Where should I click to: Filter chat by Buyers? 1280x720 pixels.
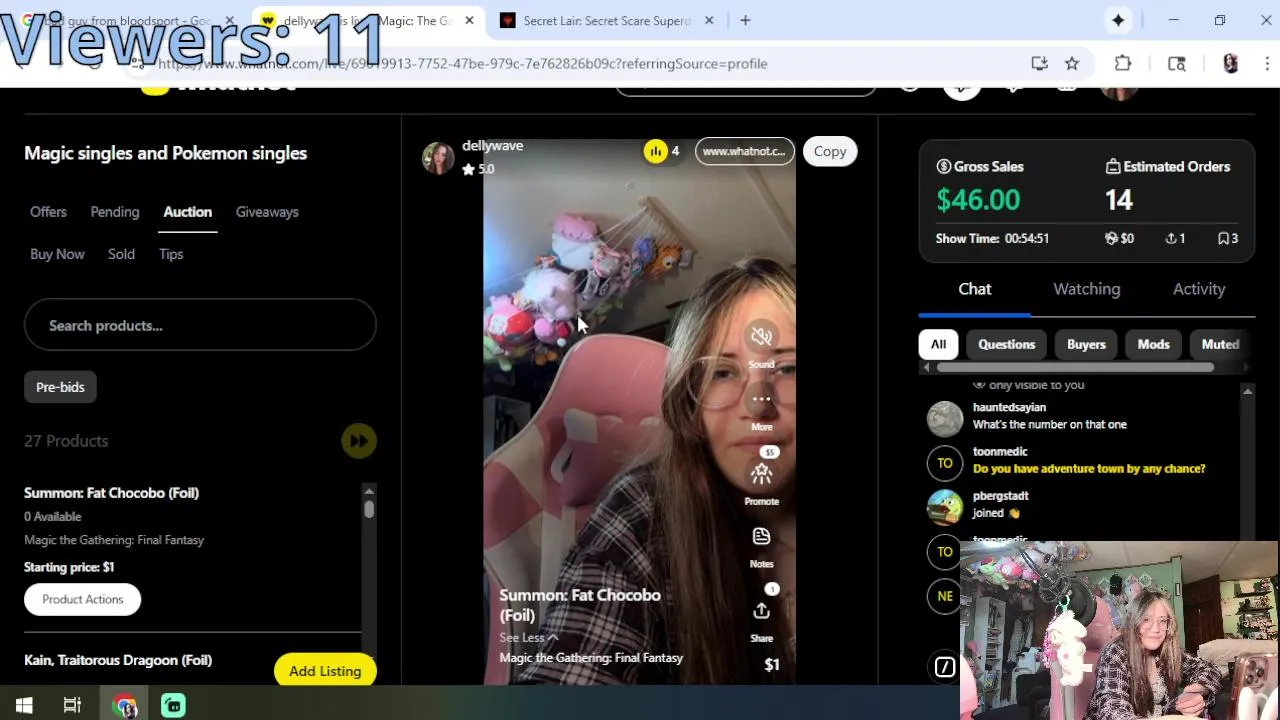point(1086,344)
